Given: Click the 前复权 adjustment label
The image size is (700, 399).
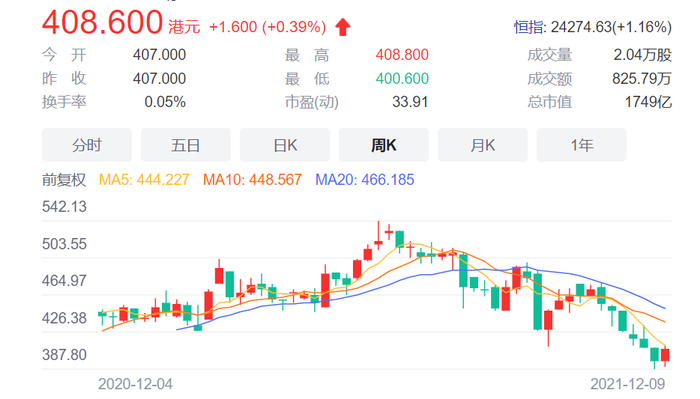Looking at the screenshot, I should pyautogui.click(x=64, y=180).
